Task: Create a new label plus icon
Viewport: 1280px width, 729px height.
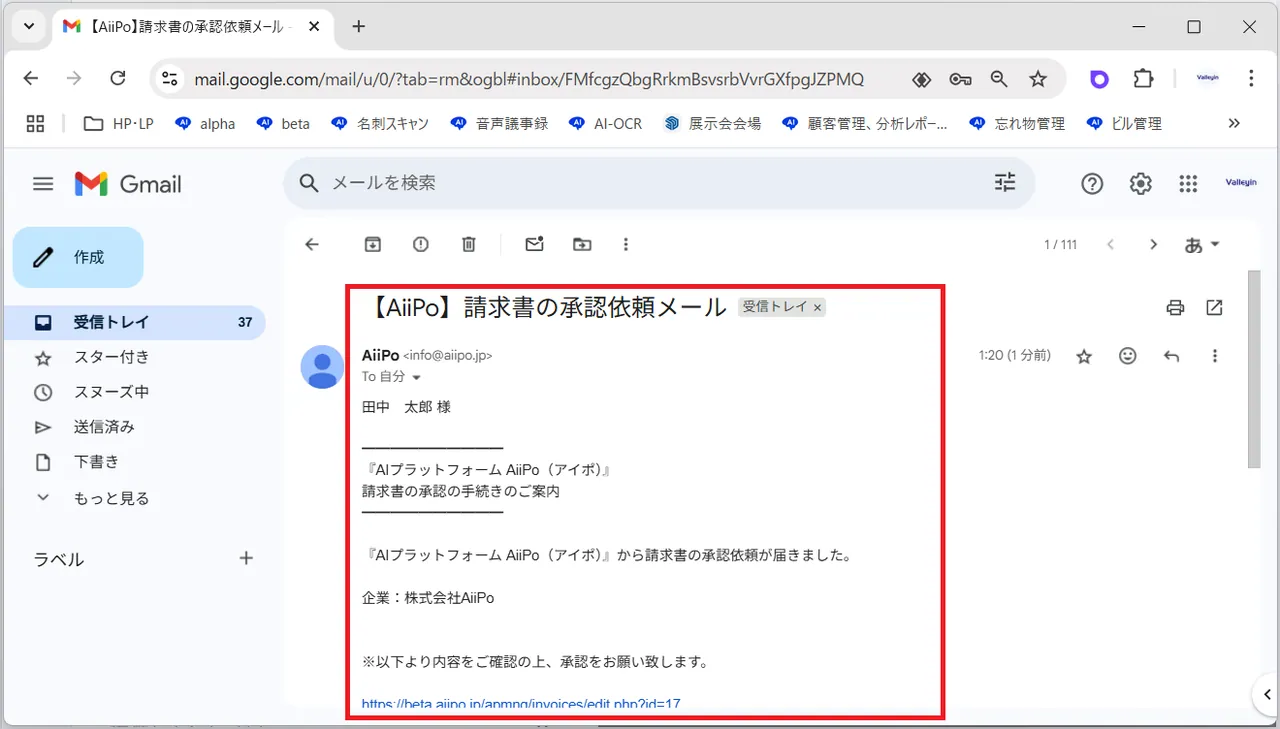Action: pyautogui.click(x=246, y=558)
